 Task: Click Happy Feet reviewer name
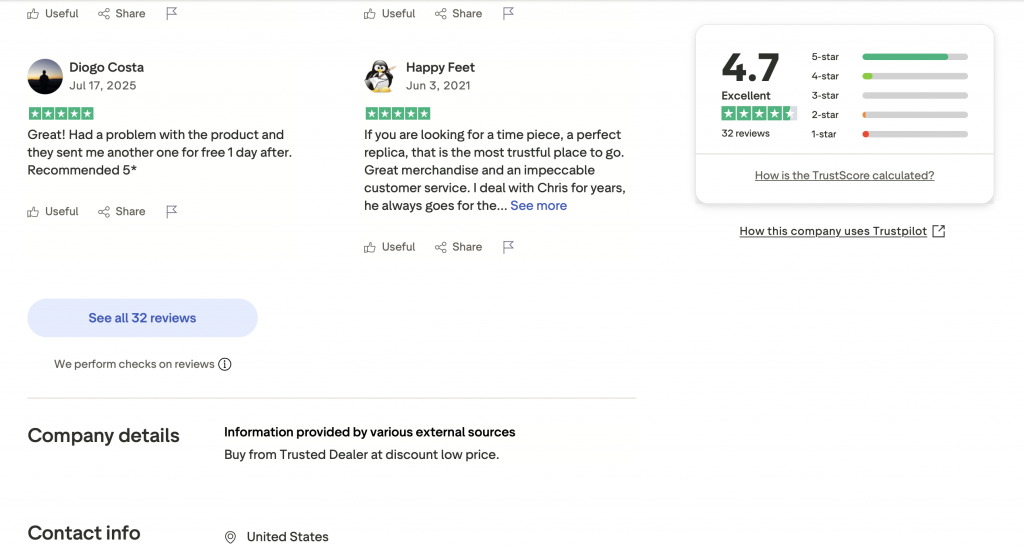click(440, 67)
